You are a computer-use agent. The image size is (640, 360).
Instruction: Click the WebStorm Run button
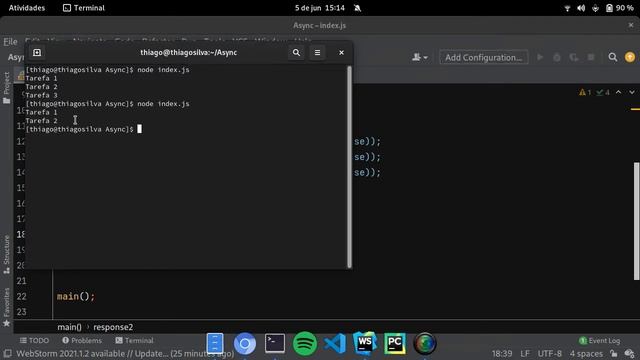(x=540, y=57)
